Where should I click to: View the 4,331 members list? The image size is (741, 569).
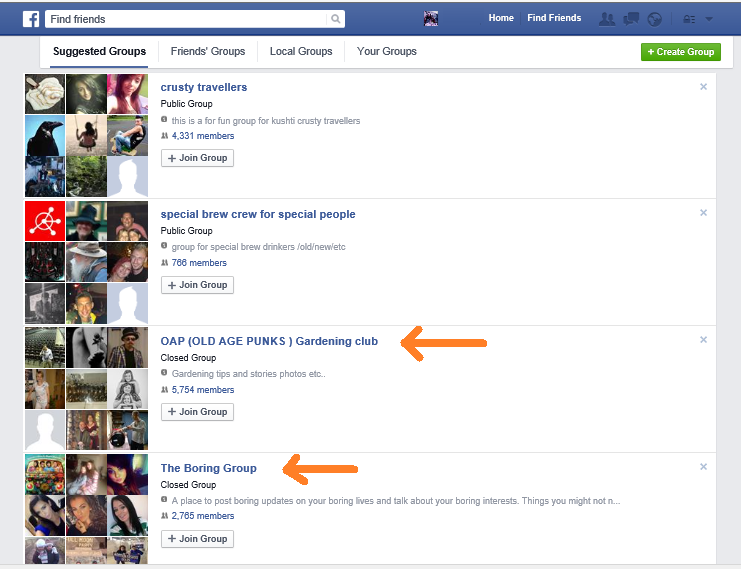pos(203,136)
